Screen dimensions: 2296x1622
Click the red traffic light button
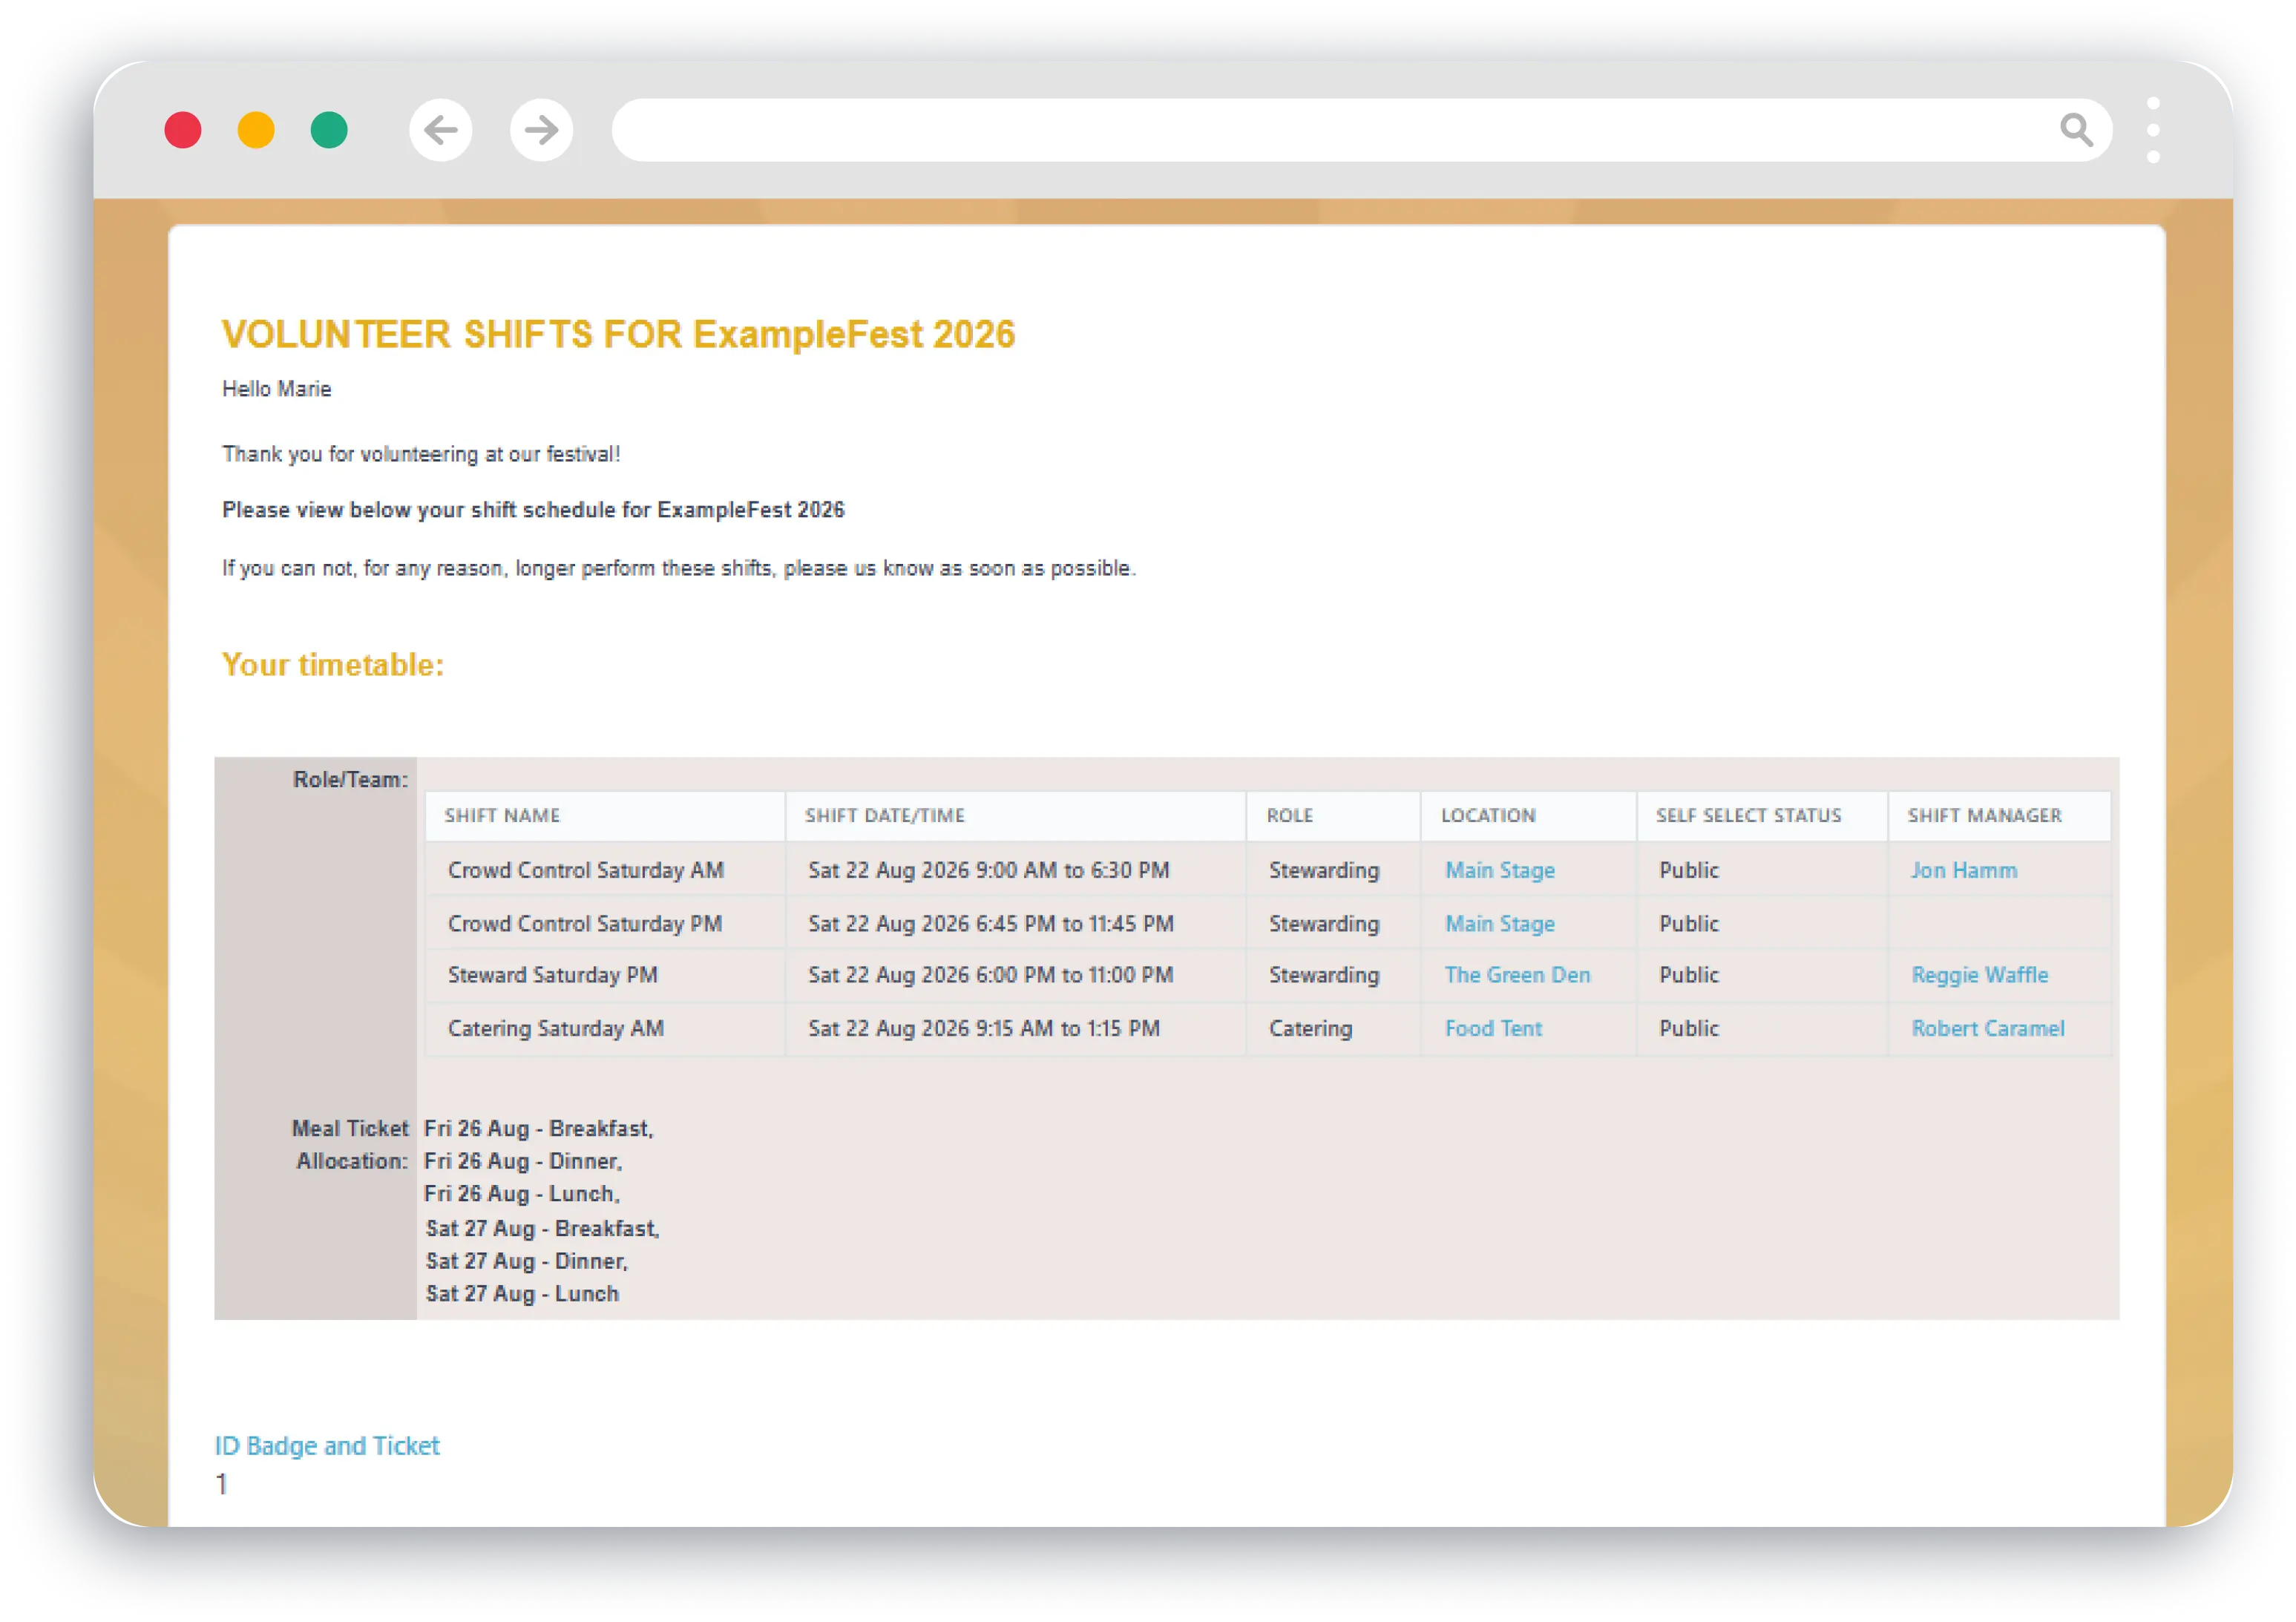tap(183, 129)
